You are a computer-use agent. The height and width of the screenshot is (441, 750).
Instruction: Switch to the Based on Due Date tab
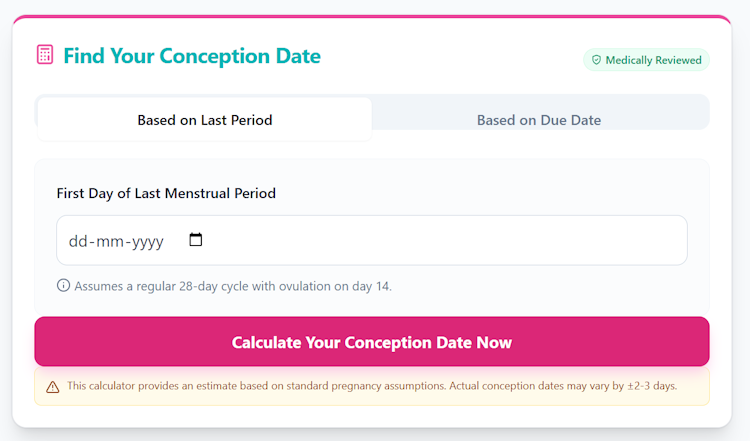coord(539,120)
